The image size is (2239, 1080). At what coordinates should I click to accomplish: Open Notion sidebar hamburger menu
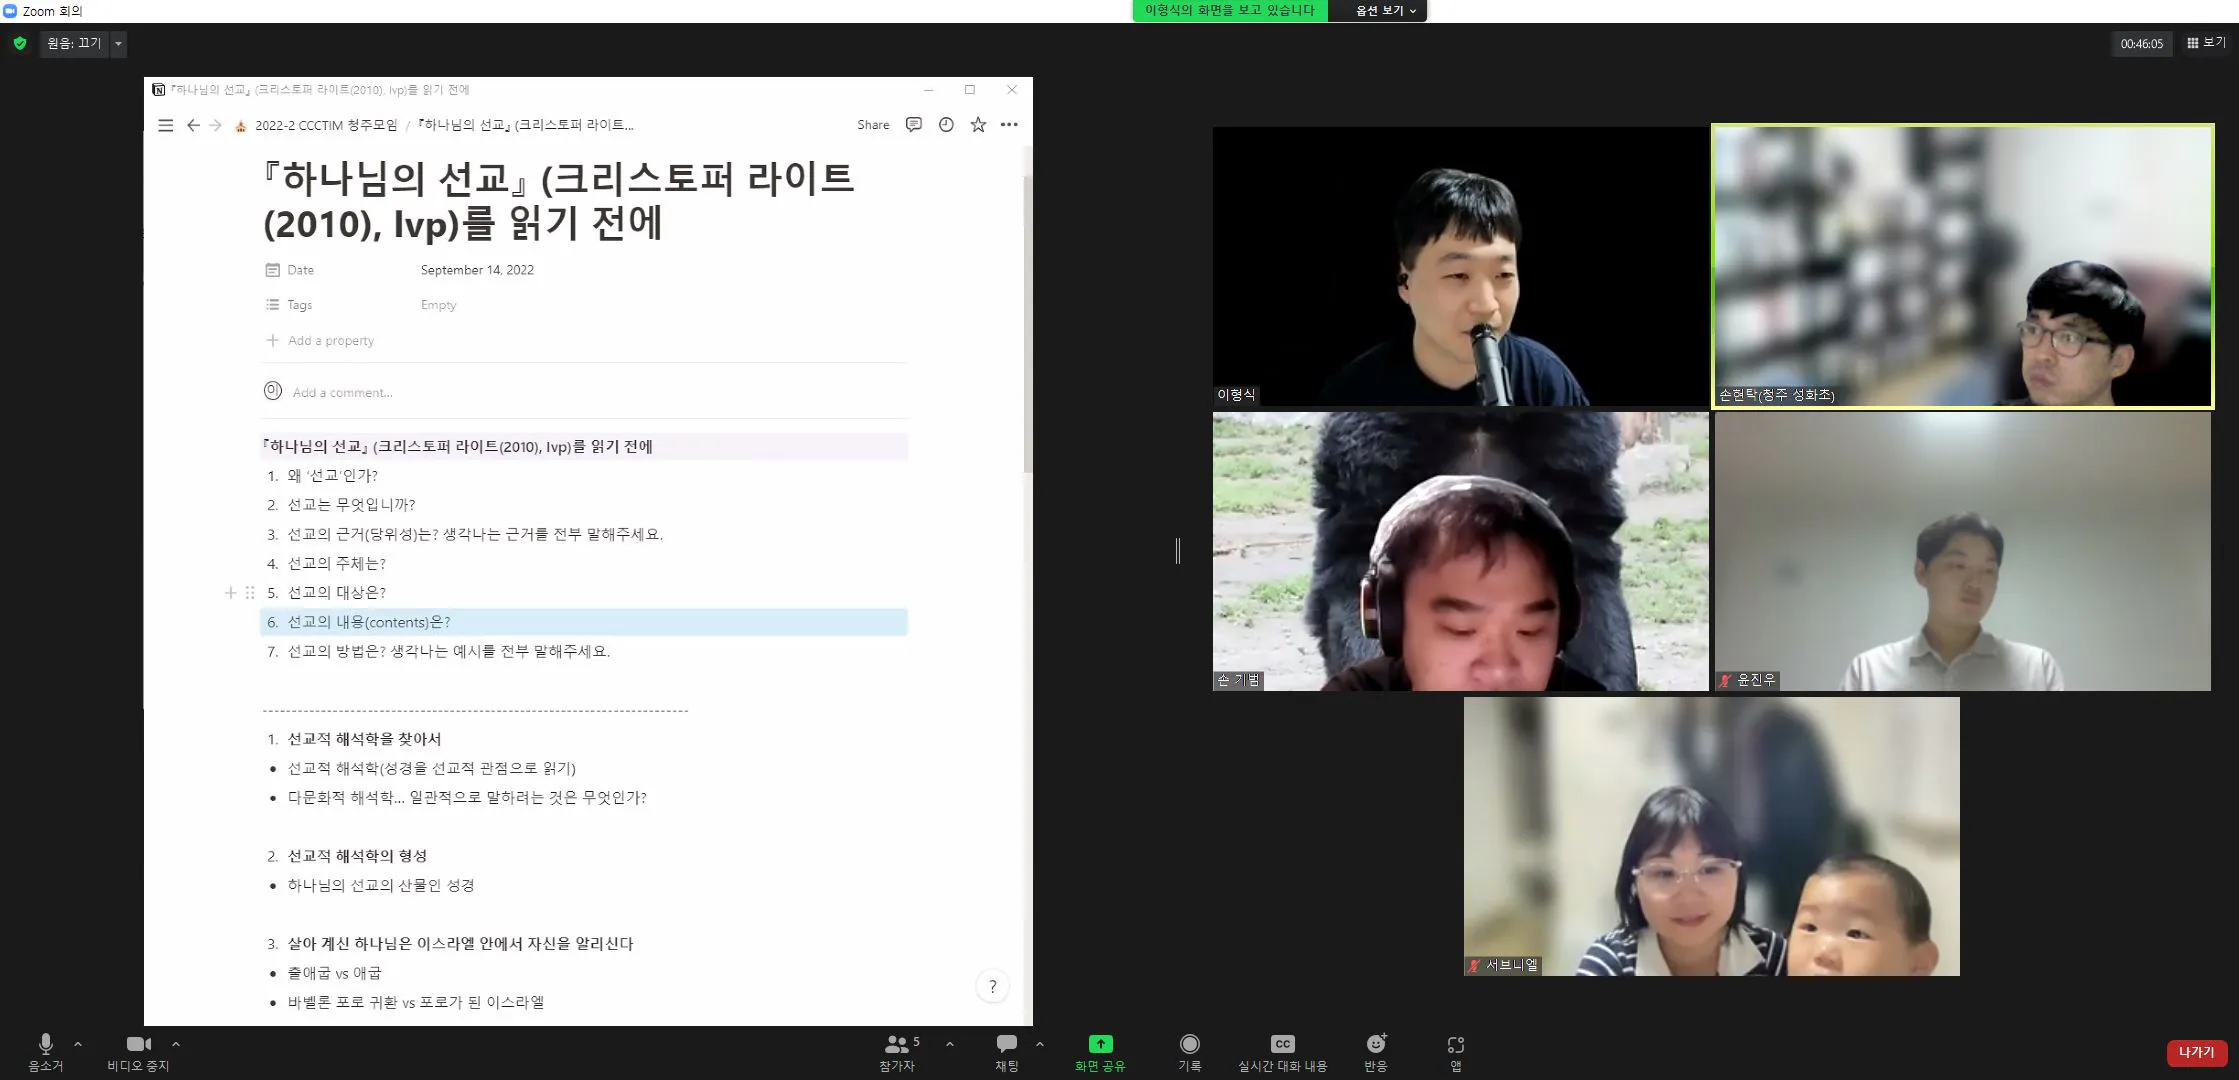pyautogui.click(x=166, y=125)
